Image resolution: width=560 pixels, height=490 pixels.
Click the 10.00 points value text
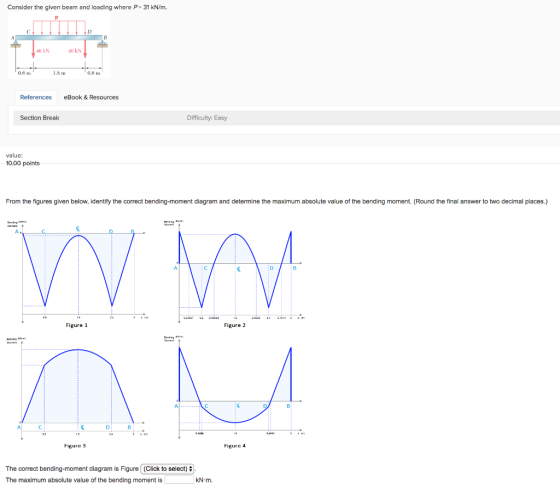pos(23,163)
